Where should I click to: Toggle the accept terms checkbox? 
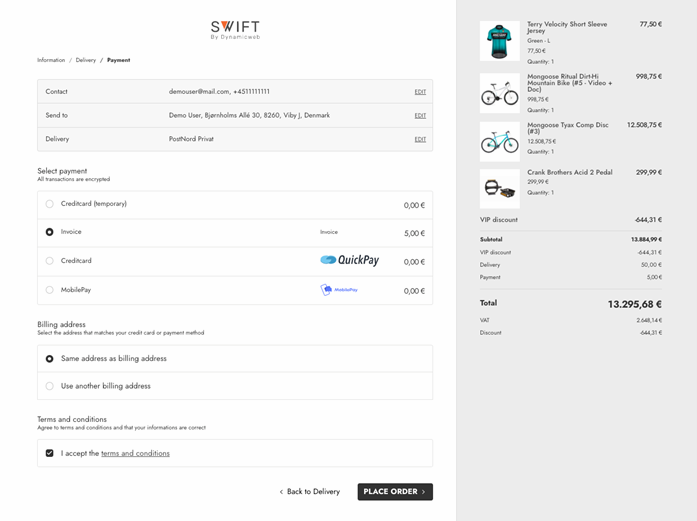[50, 453]
